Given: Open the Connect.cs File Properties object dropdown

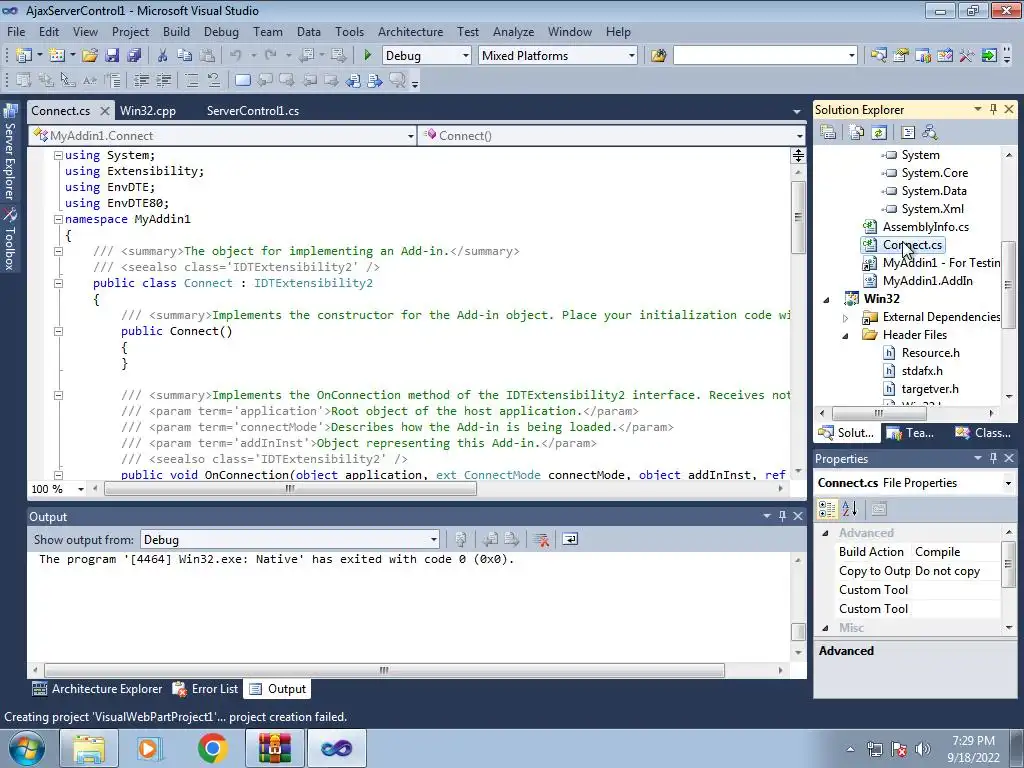Looking at the screenshot, I should click(1008, 483).
